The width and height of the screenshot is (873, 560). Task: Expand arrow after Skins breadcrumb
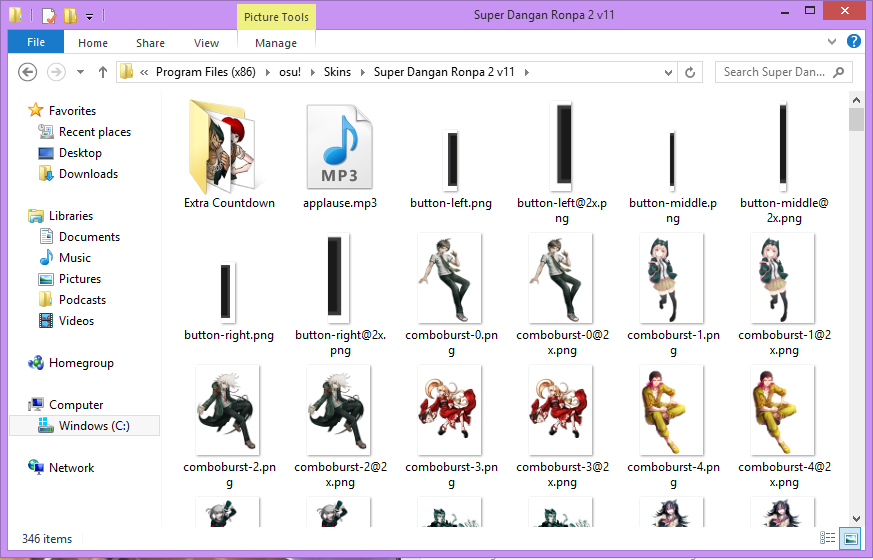click(x=362, y=72)
